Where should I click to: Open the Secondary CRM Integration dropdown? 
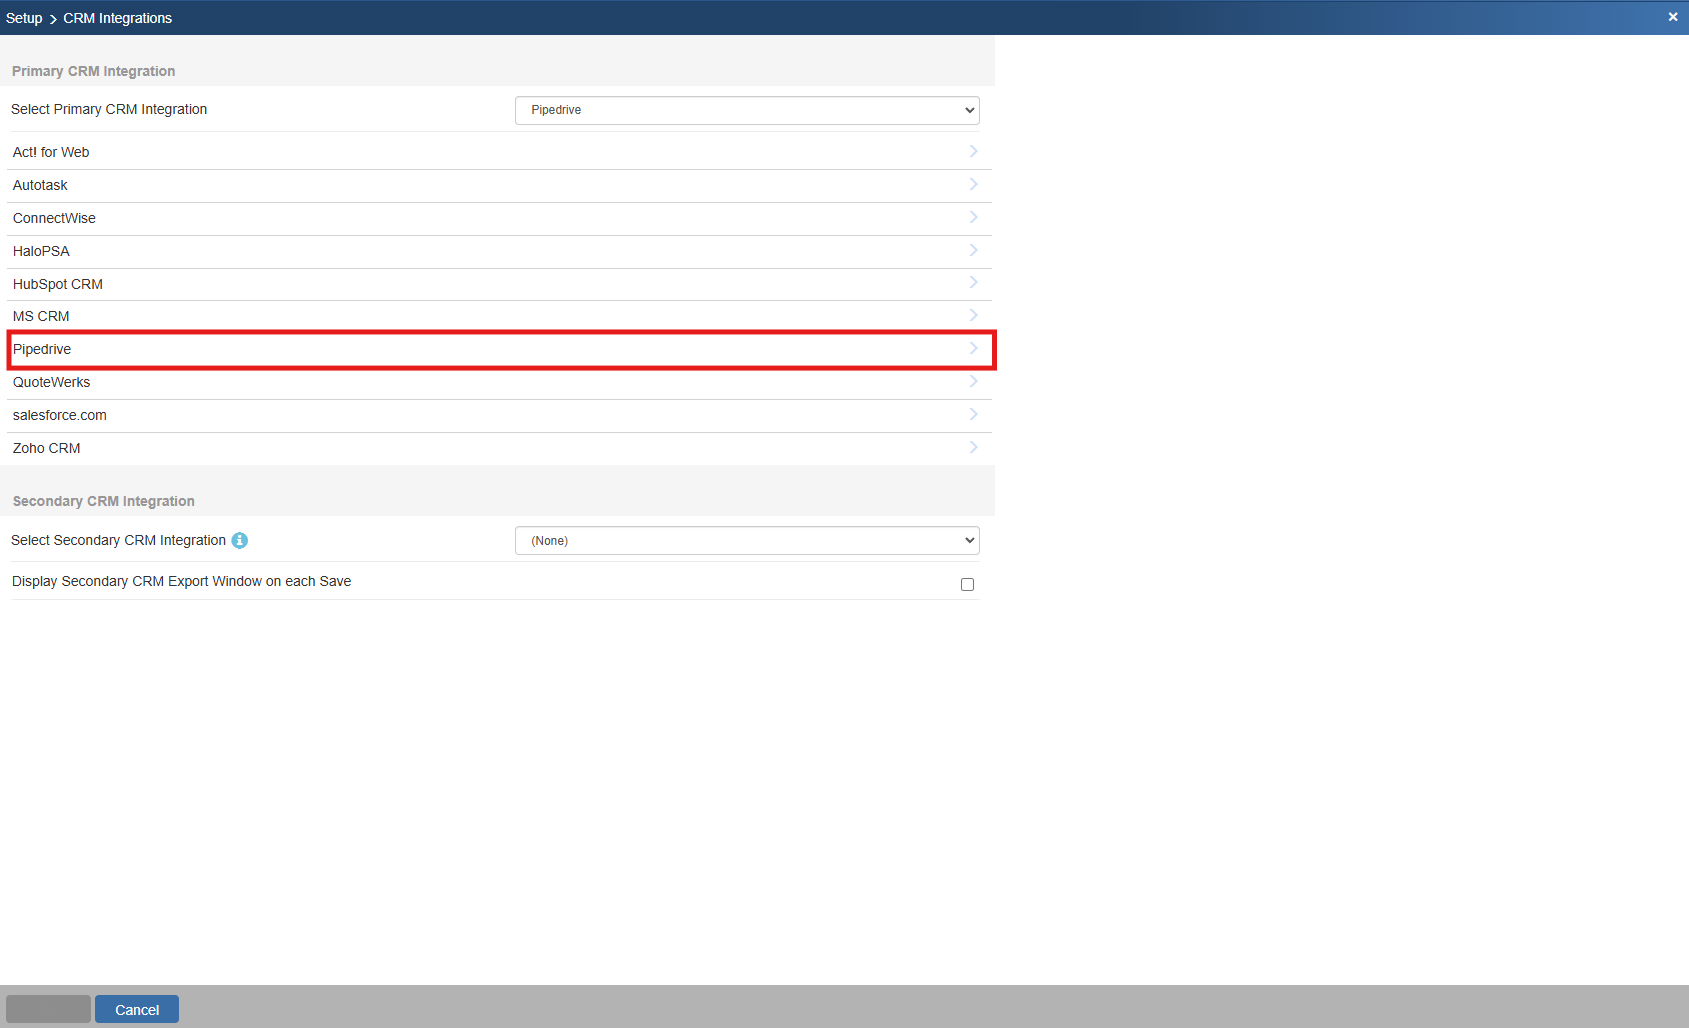(x=746, y=541)
